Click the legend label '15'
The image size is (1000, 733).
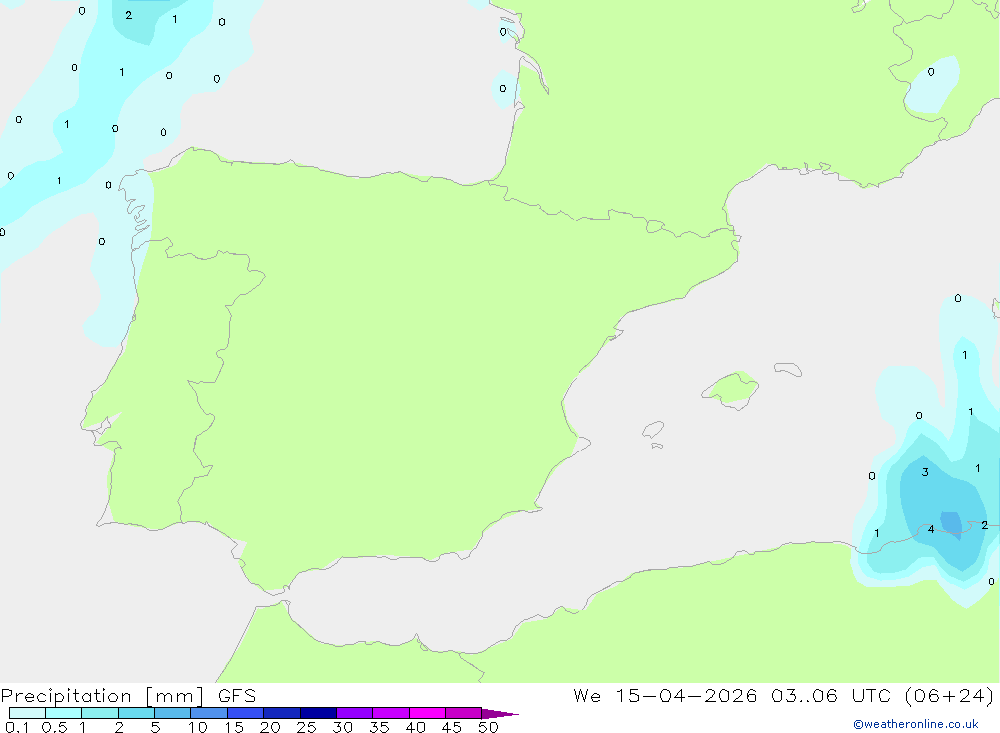point(234,727)
